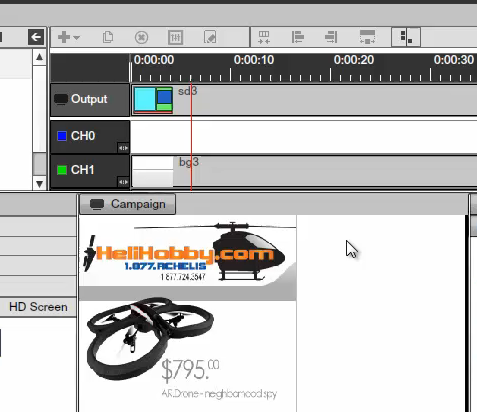Open the mixer sliders icon

tap(175, 37)
